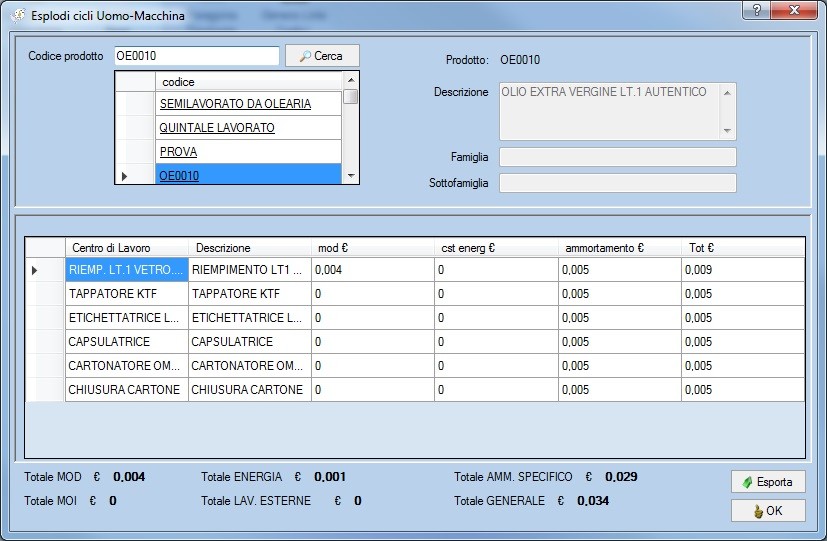The width and height of the screenshot is (827, 541).
Task: Click the Sottofamiglia field
Action: 618,183
